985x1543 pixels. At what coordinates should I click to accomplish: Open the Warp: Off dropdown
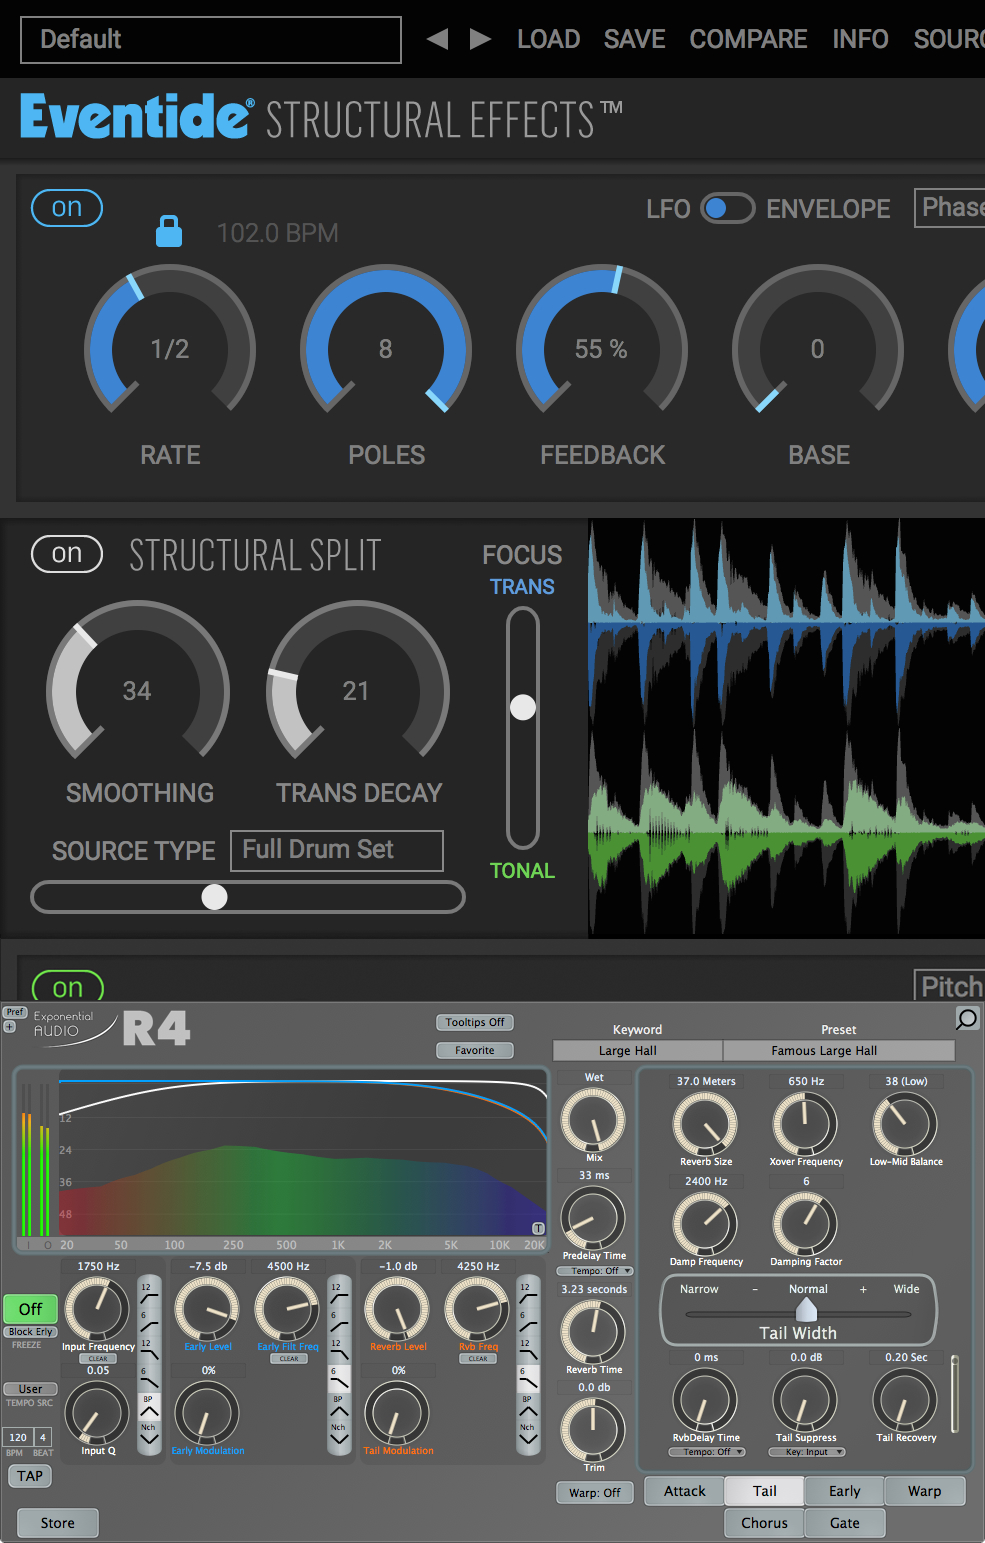(594, 1492)
